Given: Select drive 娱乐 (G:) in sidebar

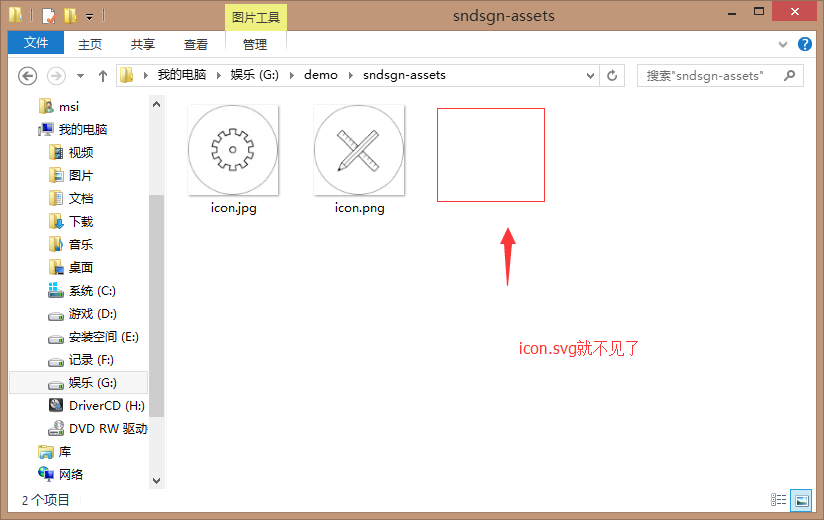Looking at the screenshot, I should pyautogui.click(x=92, y=383).
